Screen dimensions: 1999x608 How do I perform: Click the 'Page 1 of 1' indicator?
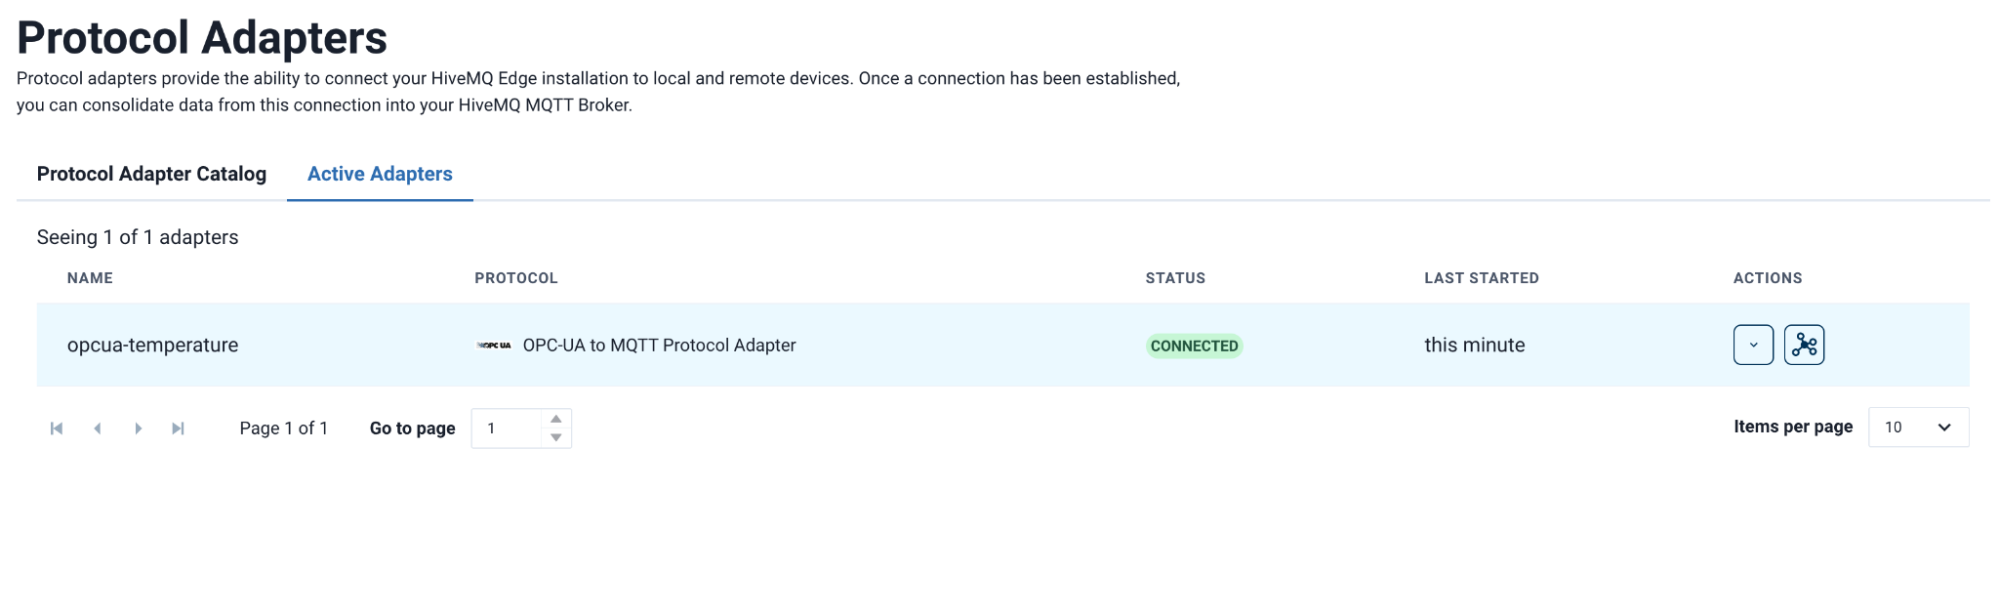click(x=284, y=428)
